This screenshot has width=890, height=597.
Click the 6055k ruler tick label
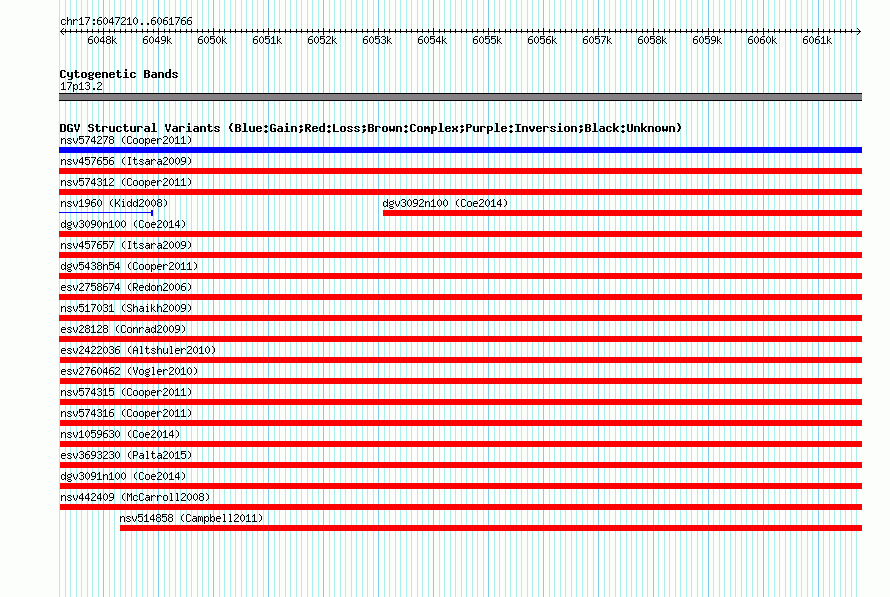click(x=487, y=40)
